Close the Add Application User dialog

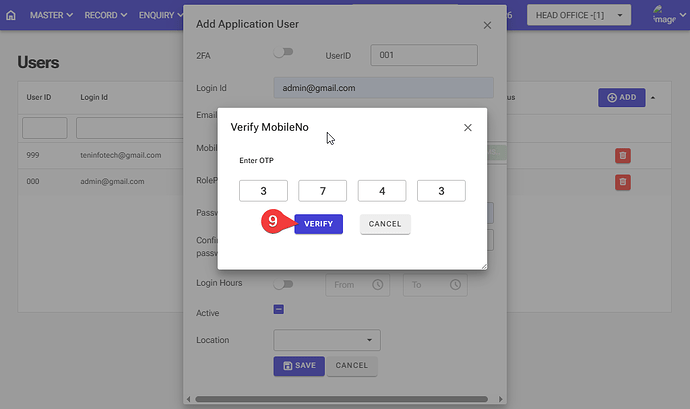point(487,24)
